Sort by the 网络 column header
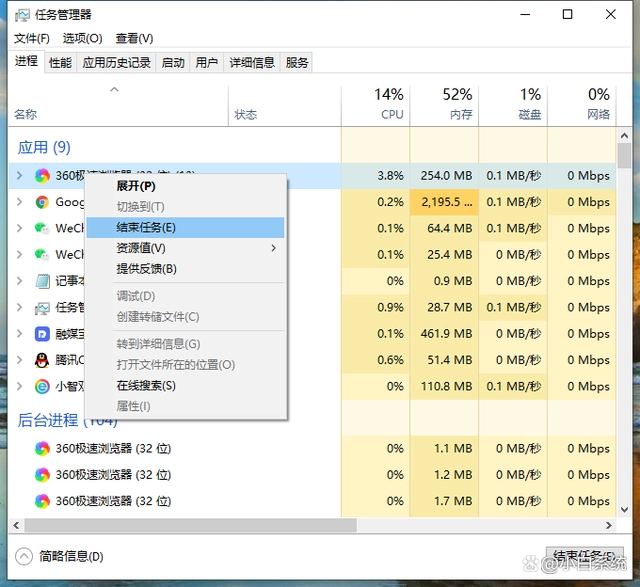 582,105
